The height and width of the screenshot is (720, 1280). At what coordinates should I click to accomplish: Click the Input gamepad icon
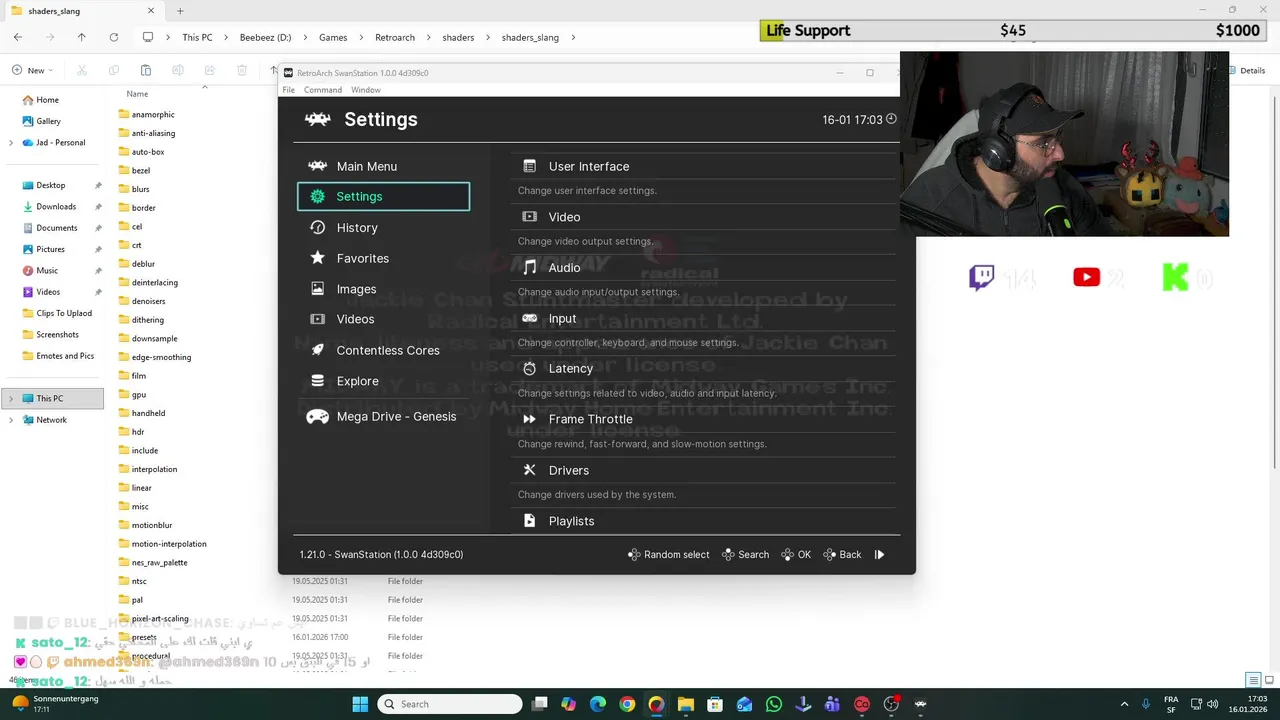[530, 318]
